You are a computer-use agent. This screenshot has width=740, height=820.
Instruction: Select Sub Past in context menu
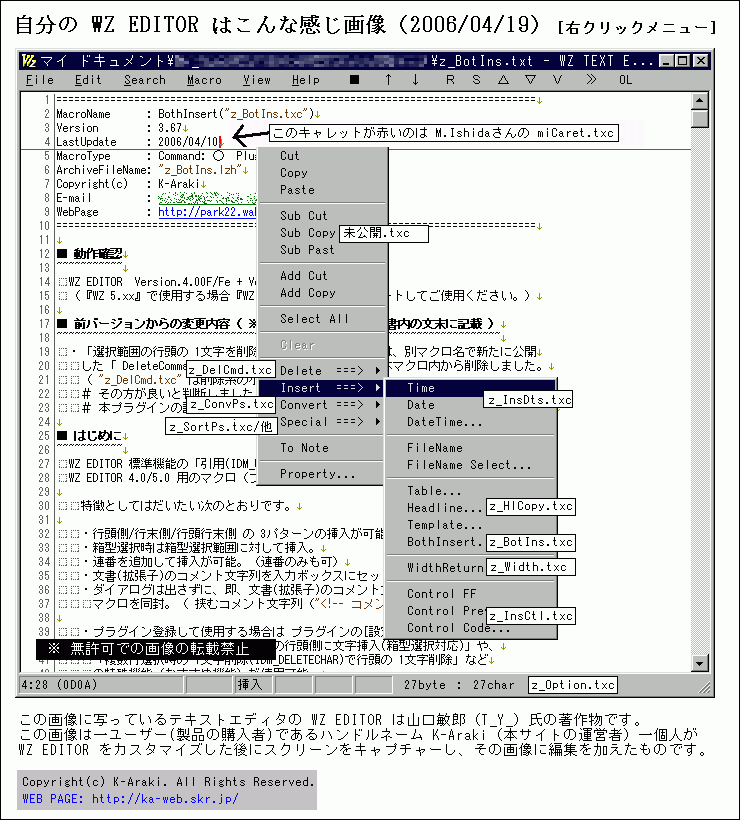(323, 250)
